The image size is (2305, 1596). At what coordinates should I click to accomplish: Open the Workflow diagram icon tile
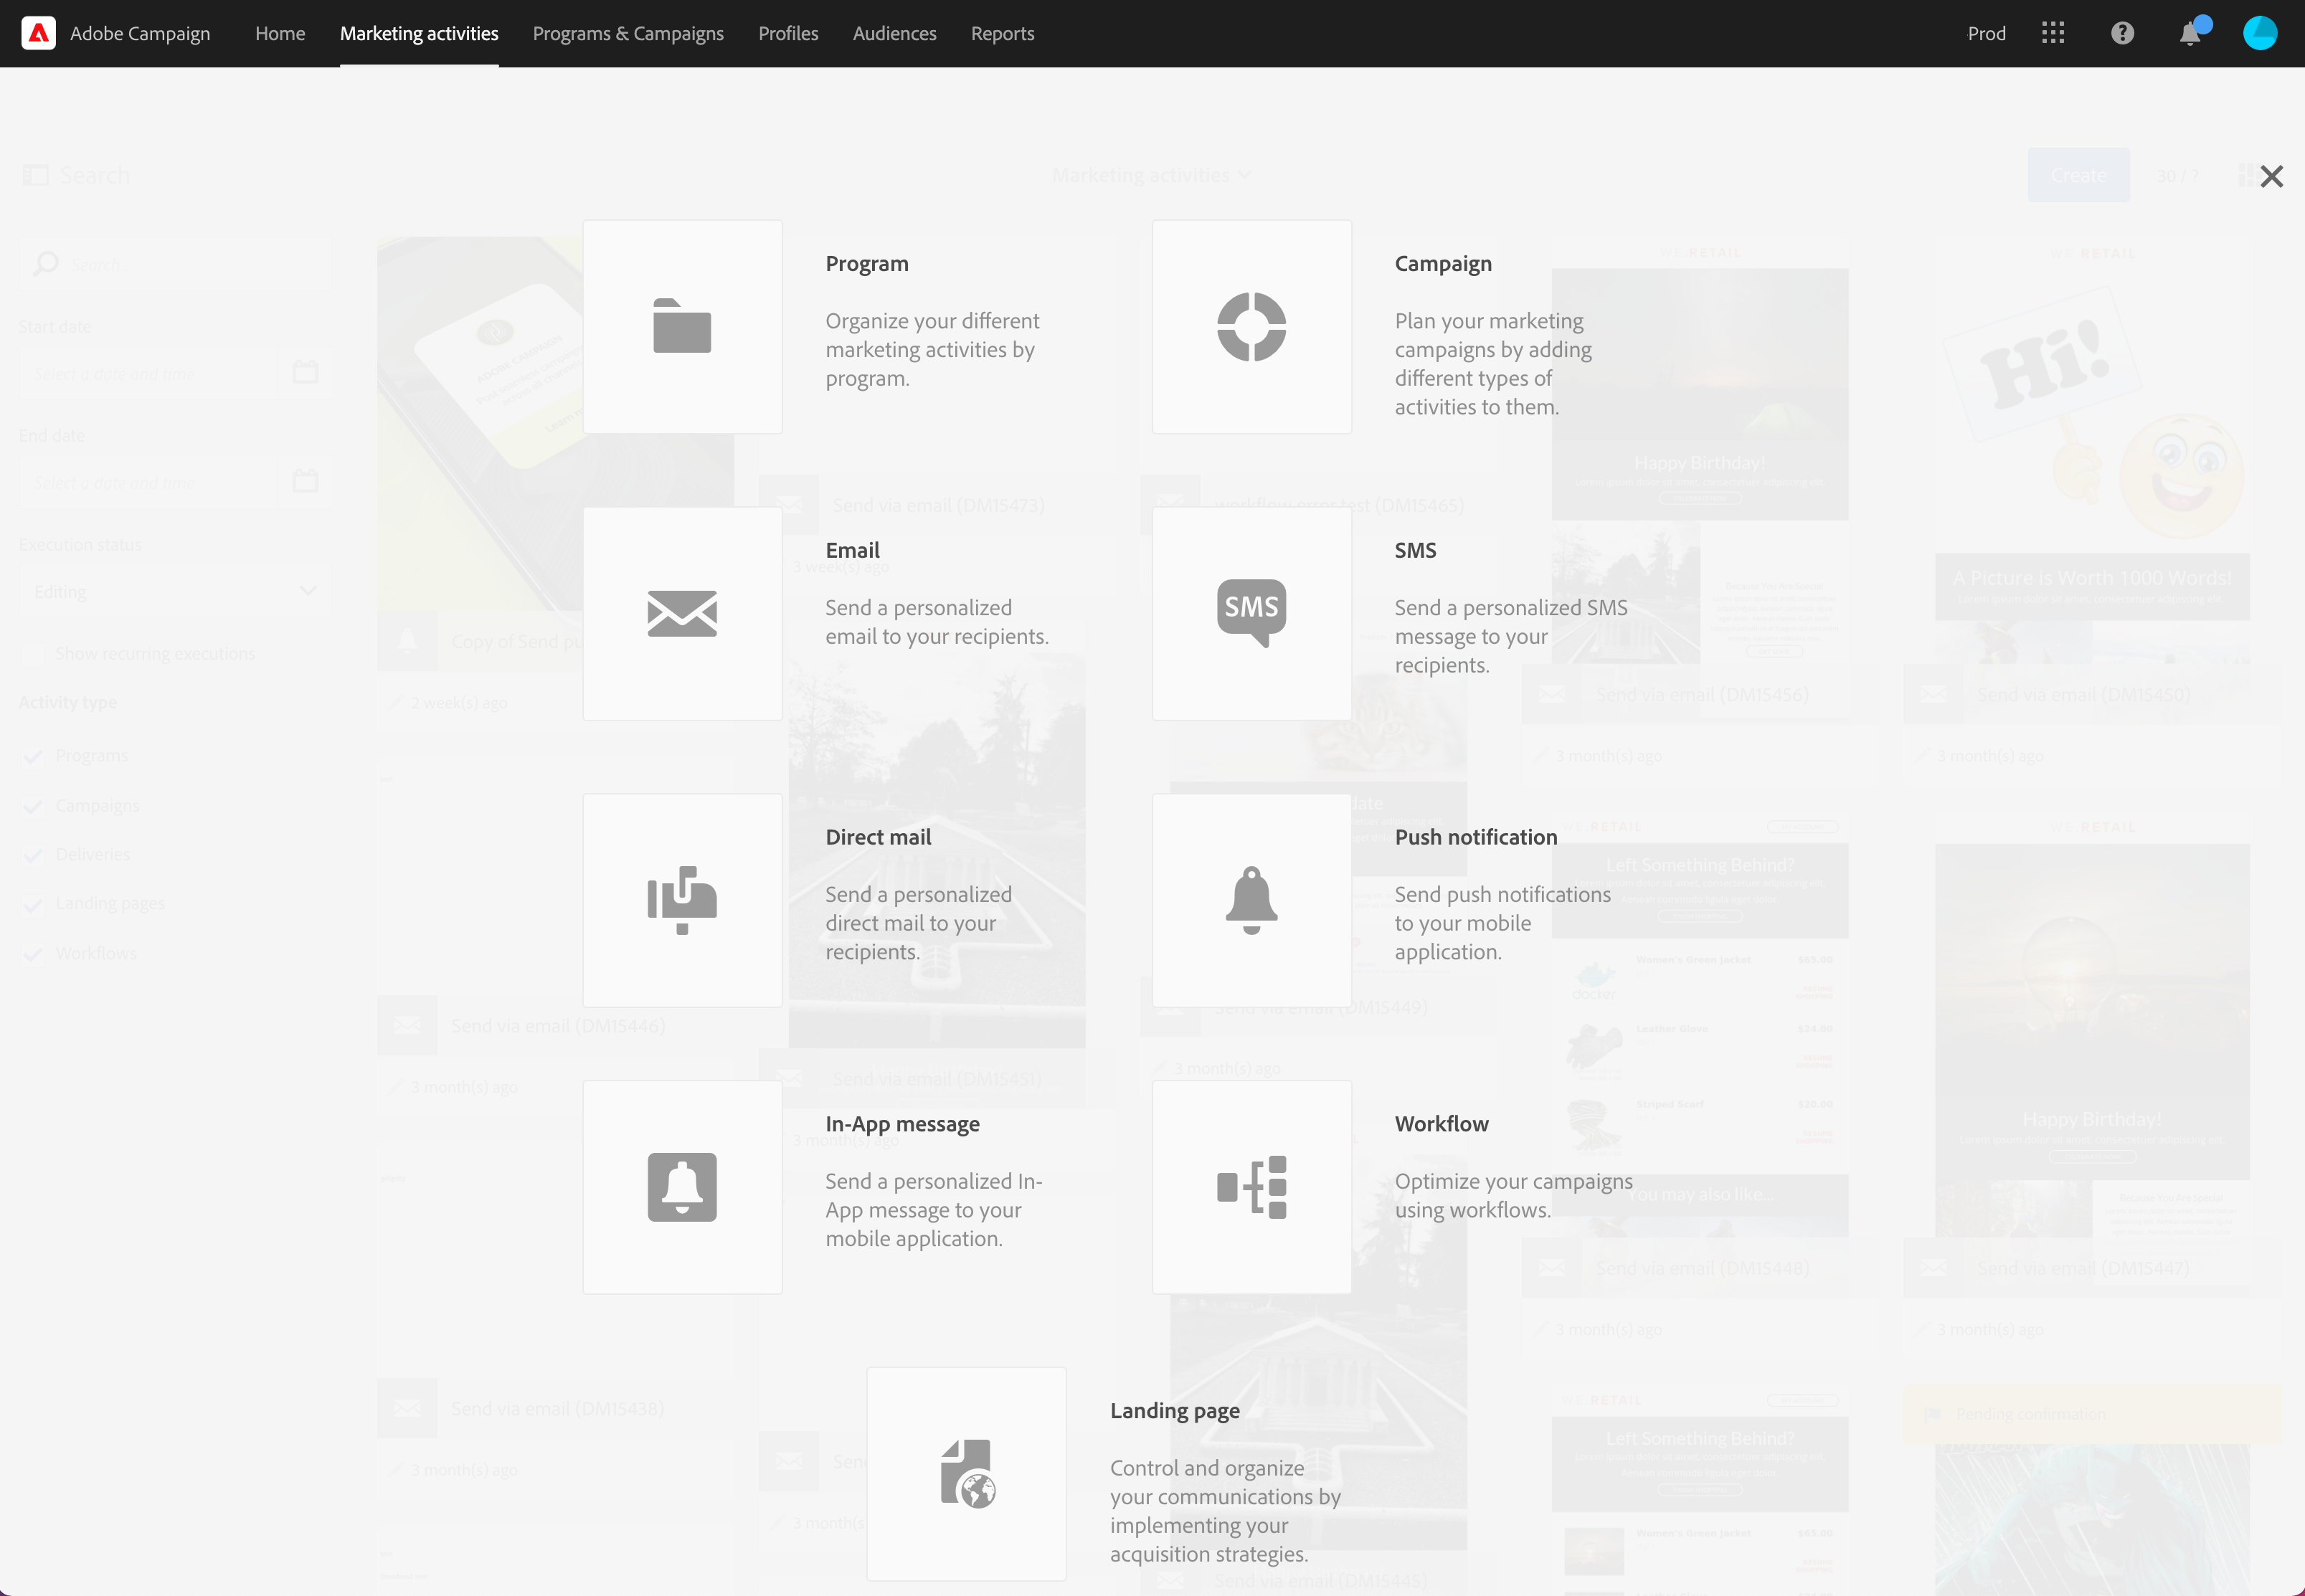(x=1251, y=1187)
